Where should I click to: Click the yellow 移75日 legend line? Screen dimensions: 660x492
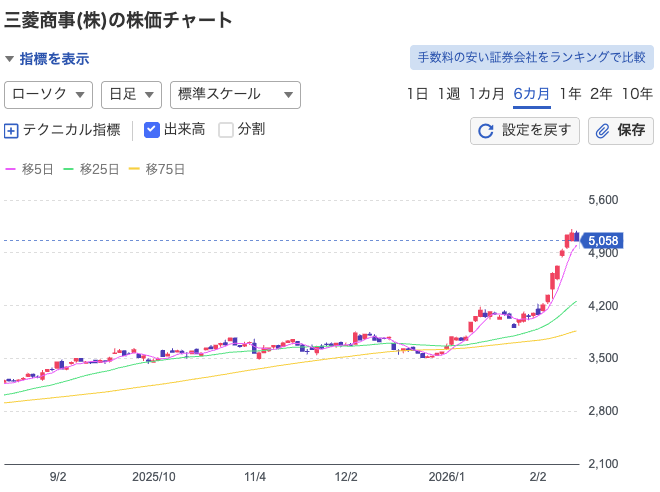[x=135, y=169]
